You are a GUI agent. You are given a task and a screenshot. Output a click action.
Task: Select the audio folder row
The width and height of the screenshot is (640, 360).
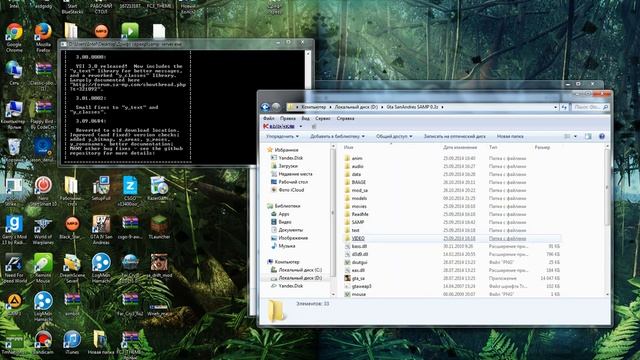(x=452, y=166)
